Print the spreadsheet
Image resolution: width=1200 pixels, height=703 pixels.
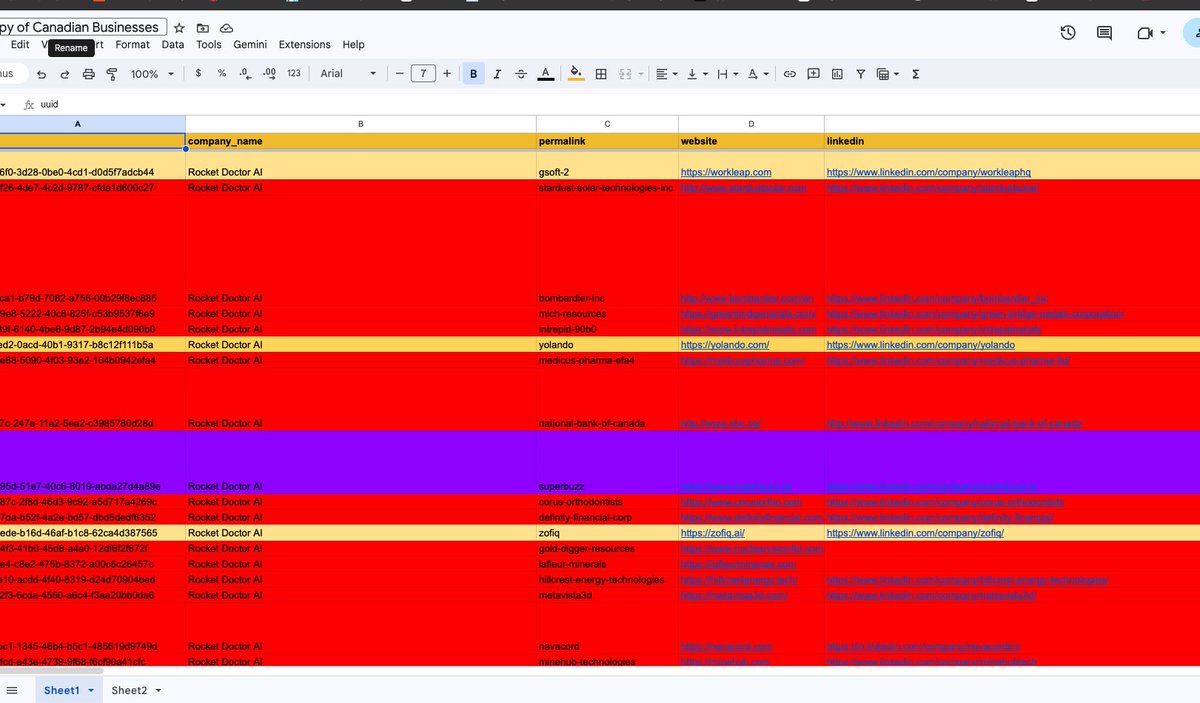[x=89, y=74]
